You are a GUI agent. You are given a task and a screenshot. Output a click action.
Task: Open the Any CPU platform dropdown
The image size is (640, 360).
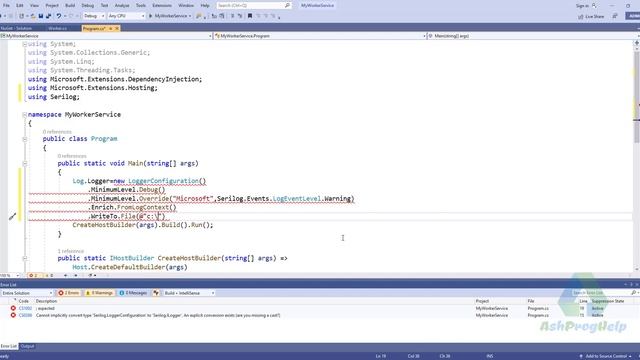click(126, 16)
